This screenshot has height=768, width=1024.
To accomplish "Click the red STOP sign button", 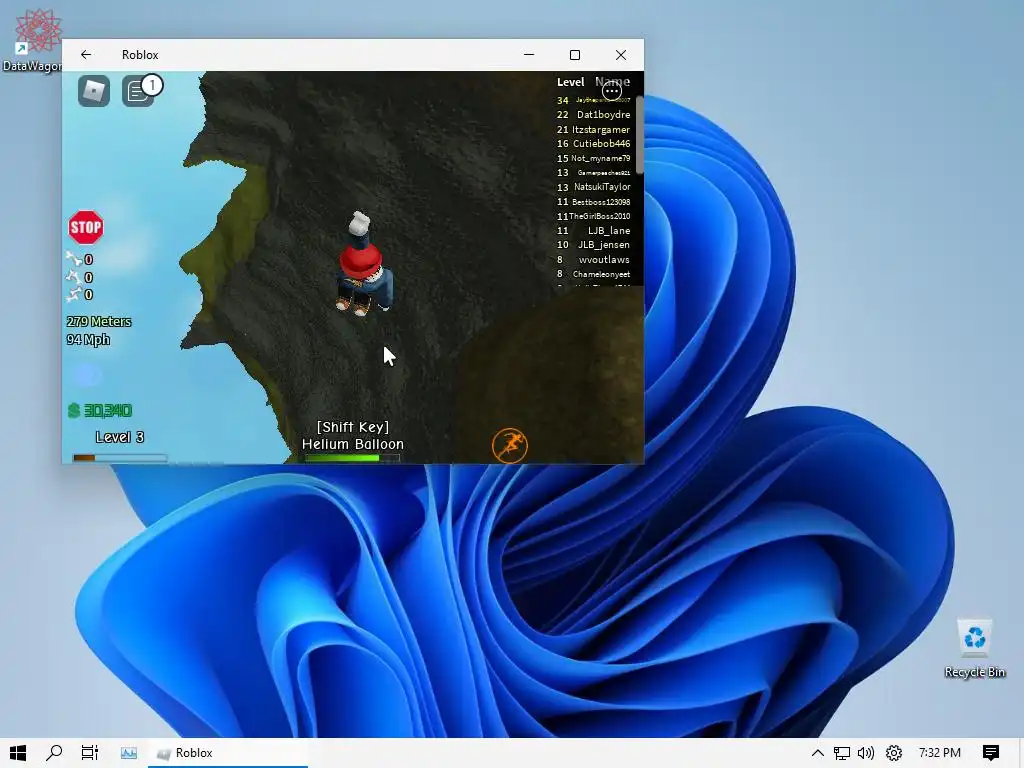I will pyautogui.click(x=86, y=227).
